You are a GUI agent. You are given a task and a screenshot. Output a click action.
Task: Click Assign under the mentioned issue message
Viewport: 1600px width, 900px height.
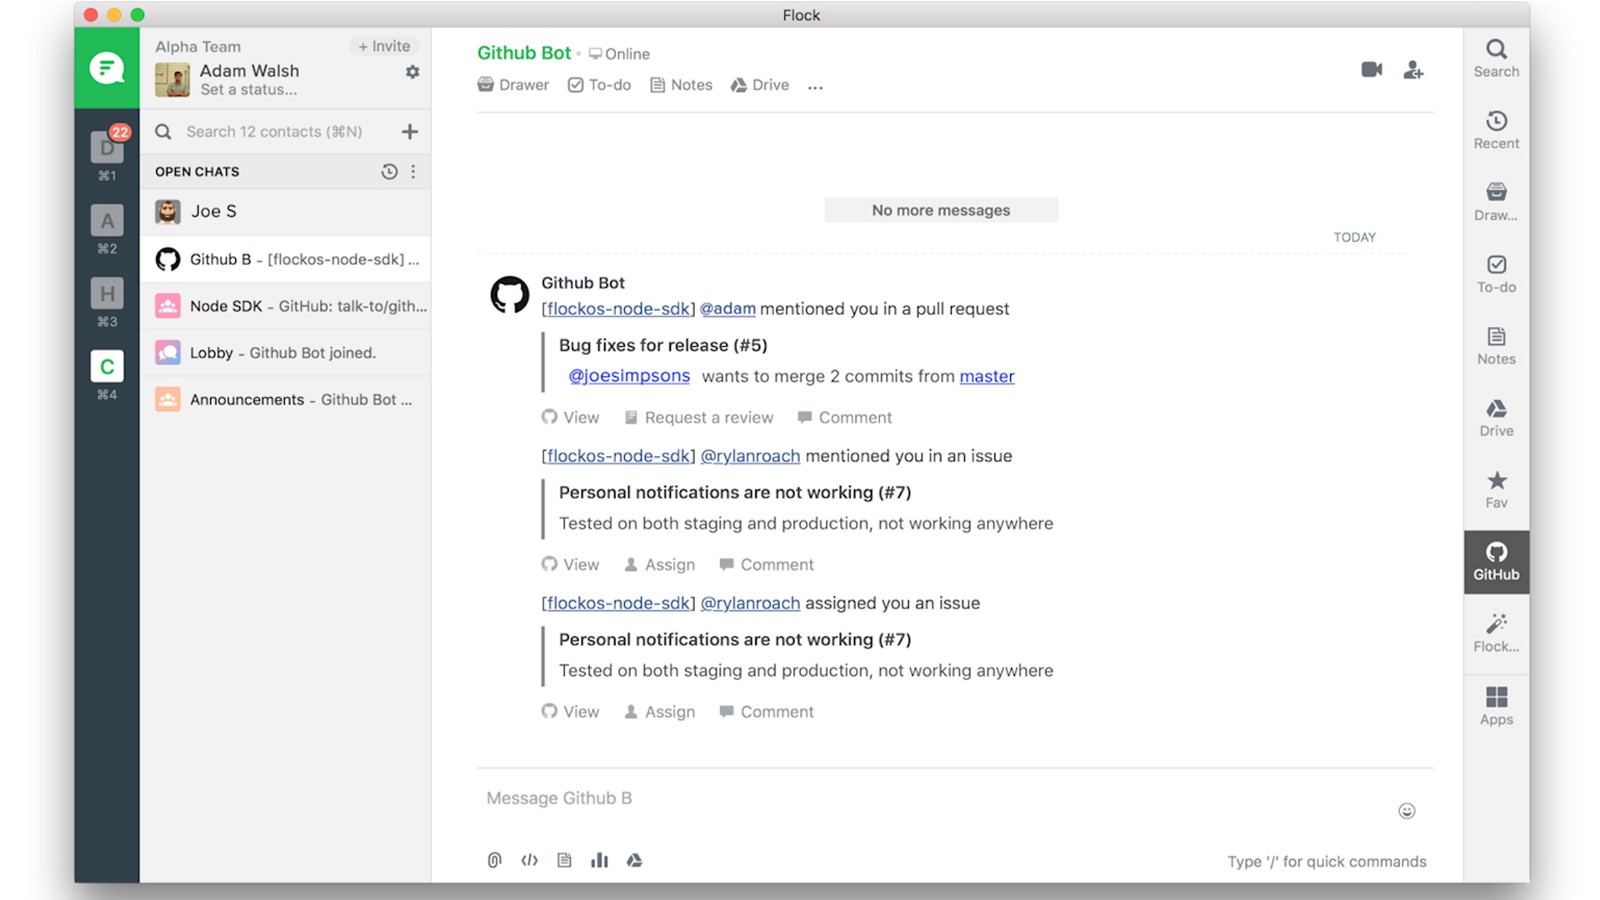(x=659, y=564)
